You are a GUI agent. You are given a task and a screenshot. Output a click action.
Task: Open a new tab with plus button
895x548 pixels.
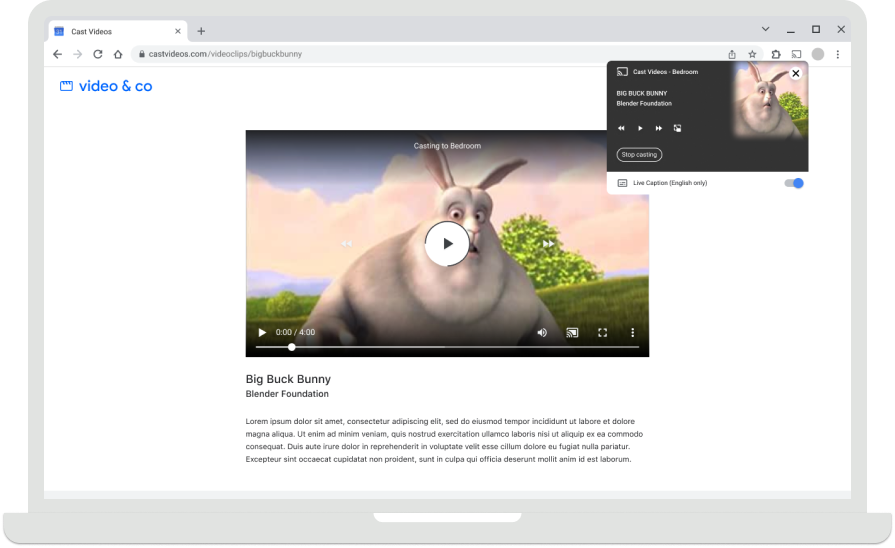[201, 31]
